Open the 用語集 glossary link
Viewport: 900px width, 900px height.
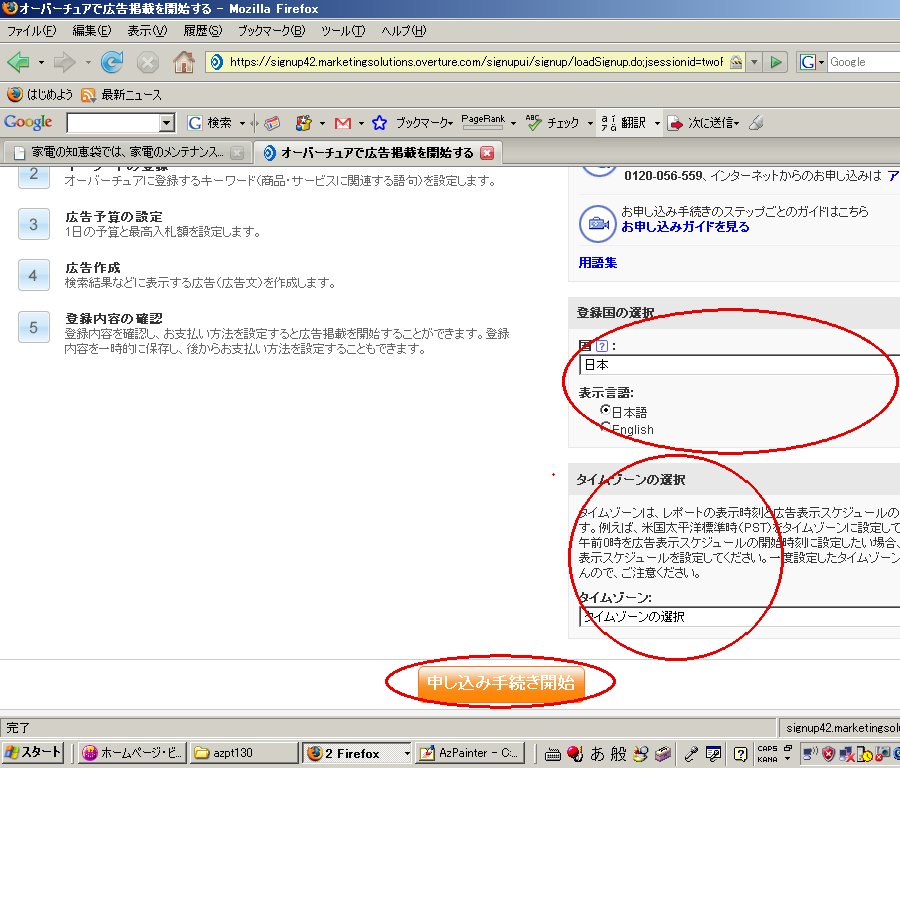598,262
